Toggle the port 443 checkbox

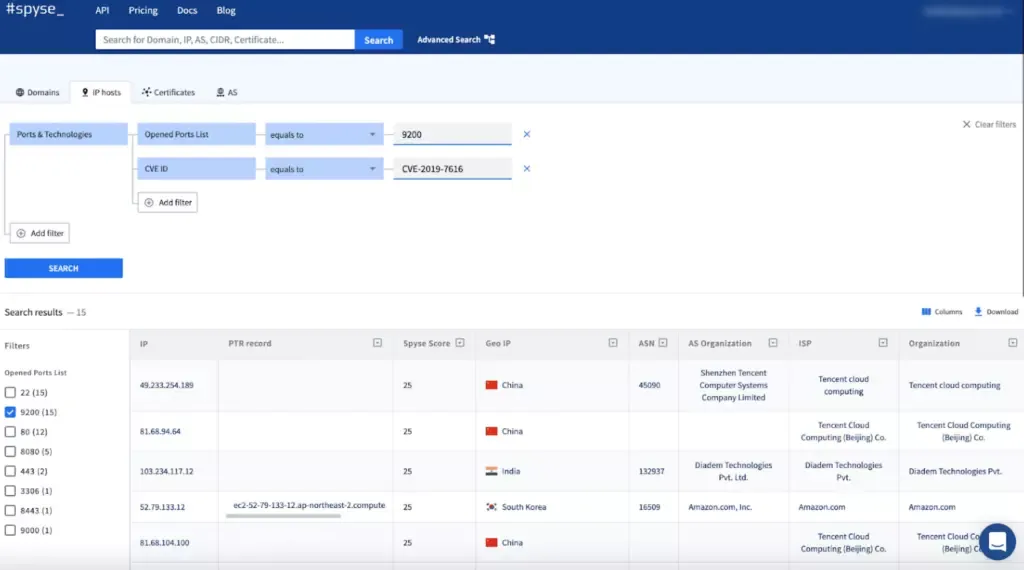[x=10, y=471]
